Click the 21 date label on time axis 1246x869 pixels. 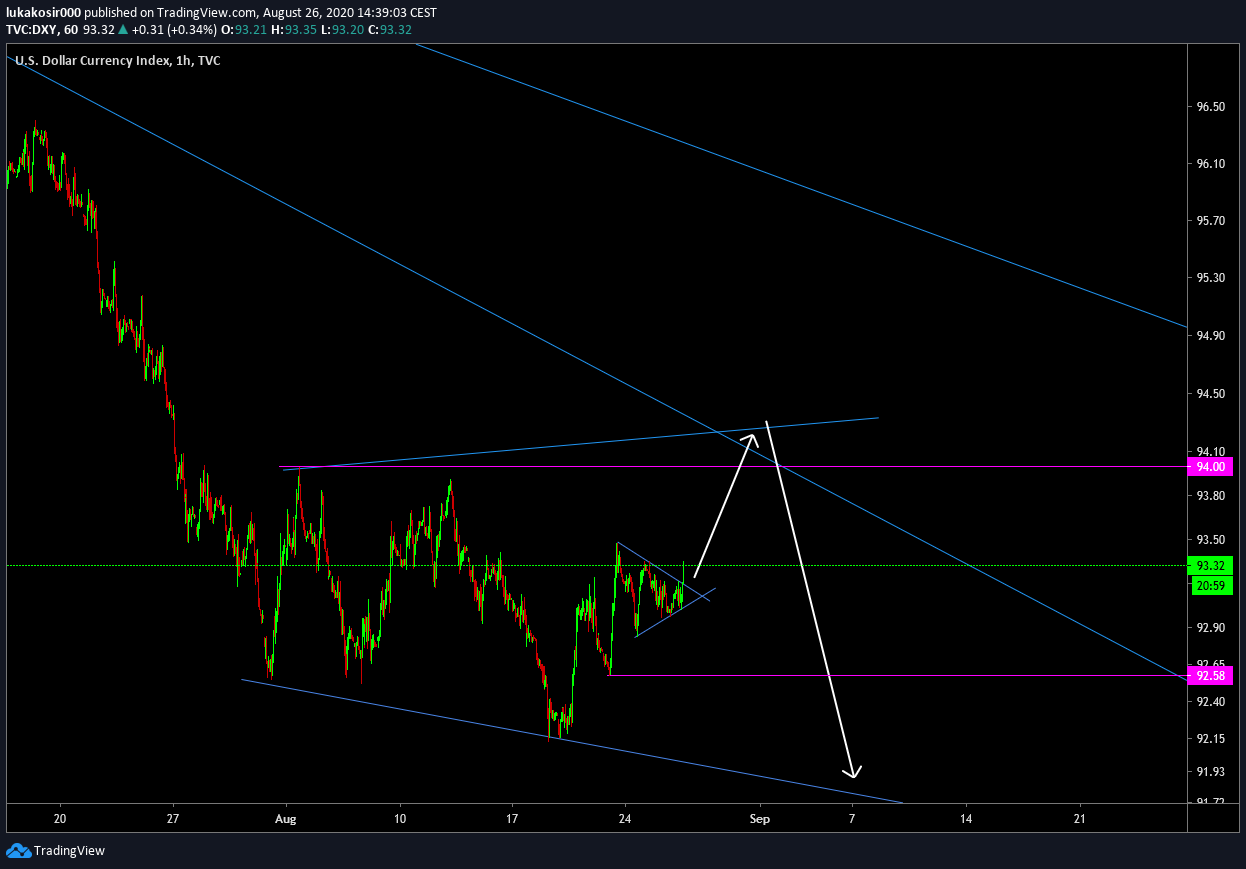[x=1079, y=818]
